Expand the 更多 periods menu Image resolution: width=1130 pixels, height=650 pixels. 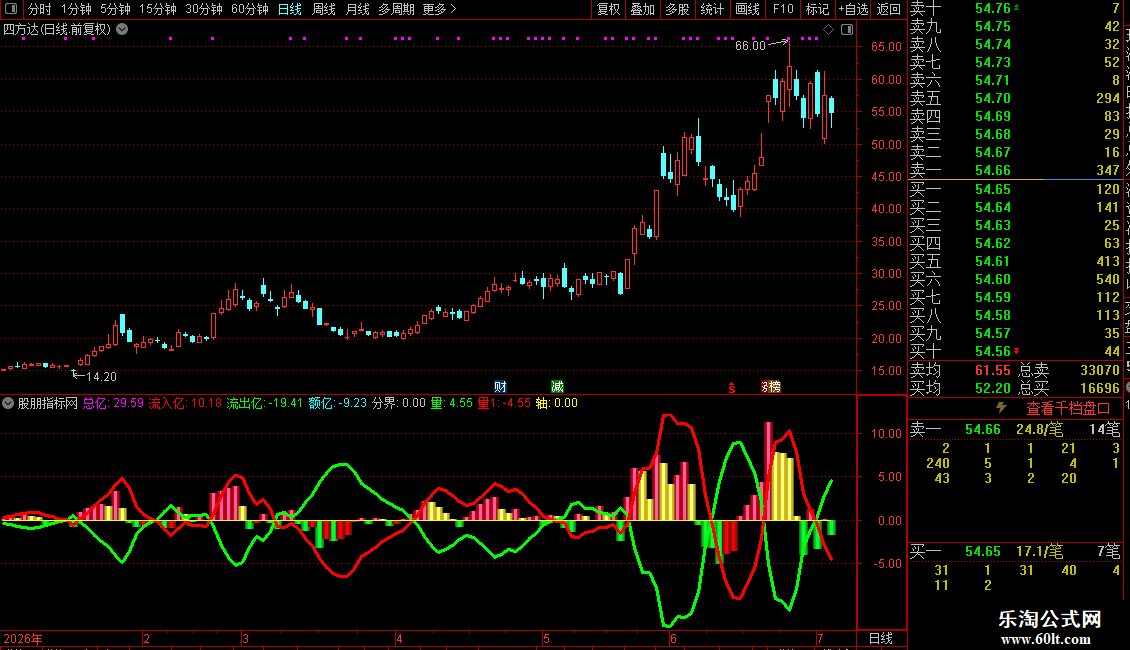point(440,9)
